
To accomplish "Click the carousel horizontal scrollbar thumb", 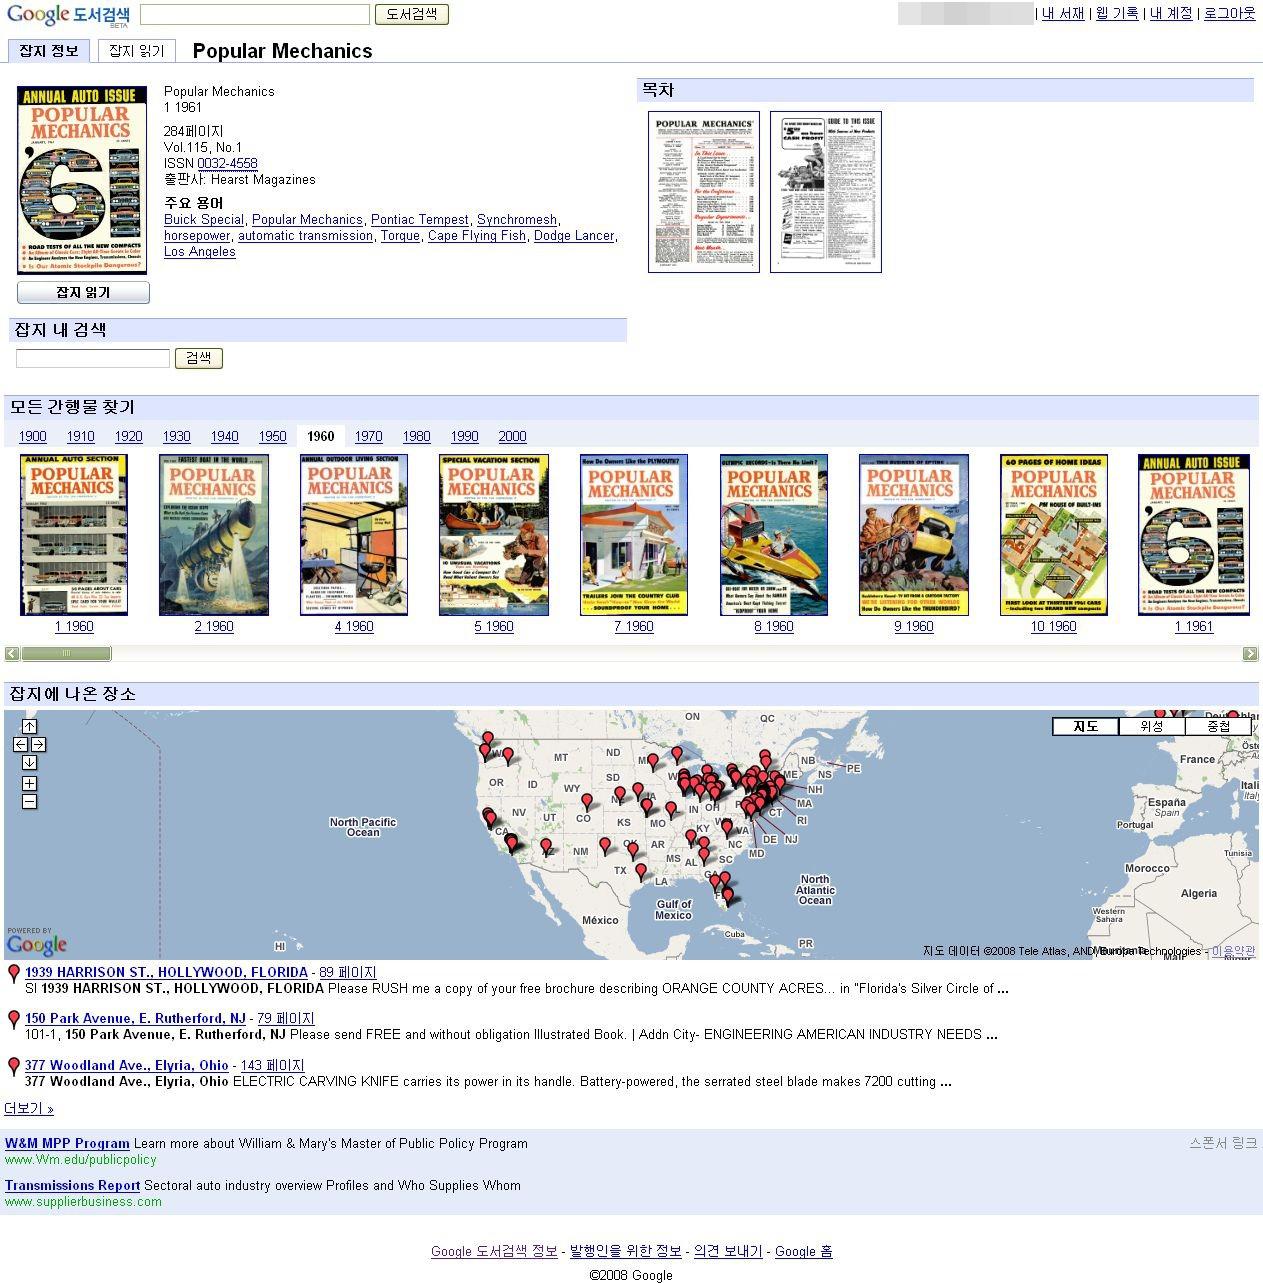I will point(66,654).
